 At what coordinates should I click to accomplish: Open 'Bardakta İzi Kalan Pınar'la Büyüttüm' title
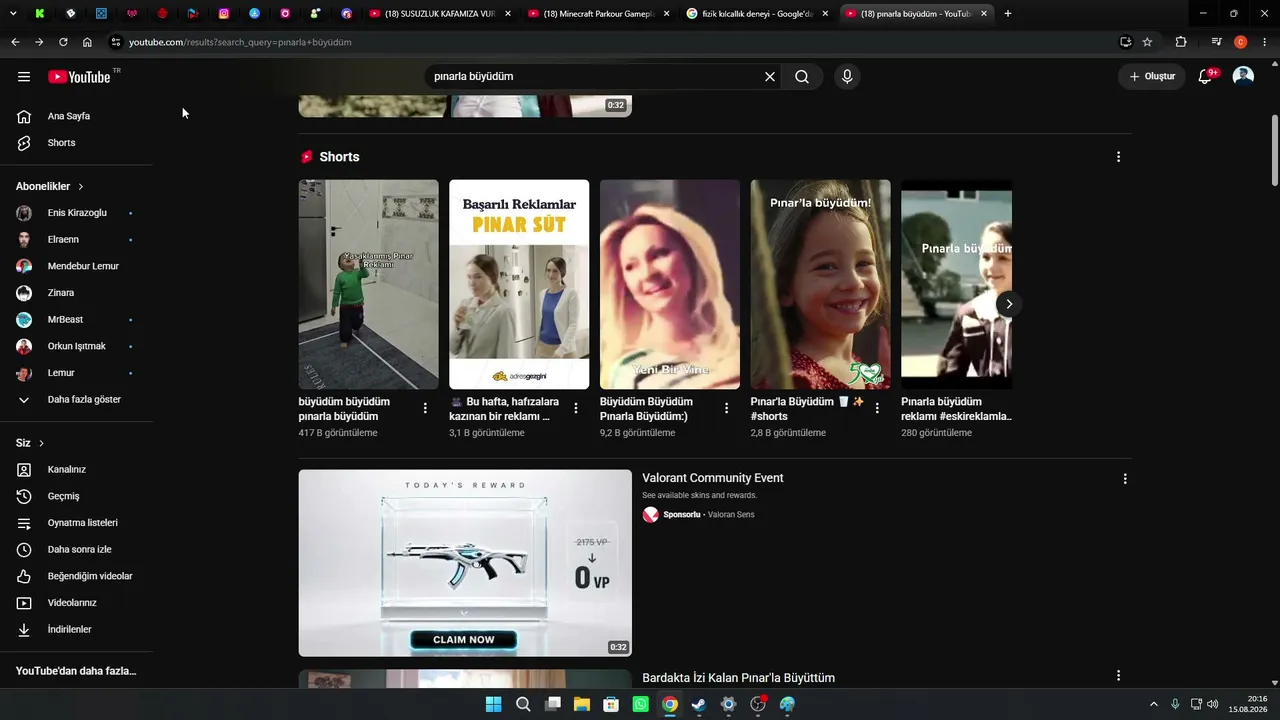point(738,678)
